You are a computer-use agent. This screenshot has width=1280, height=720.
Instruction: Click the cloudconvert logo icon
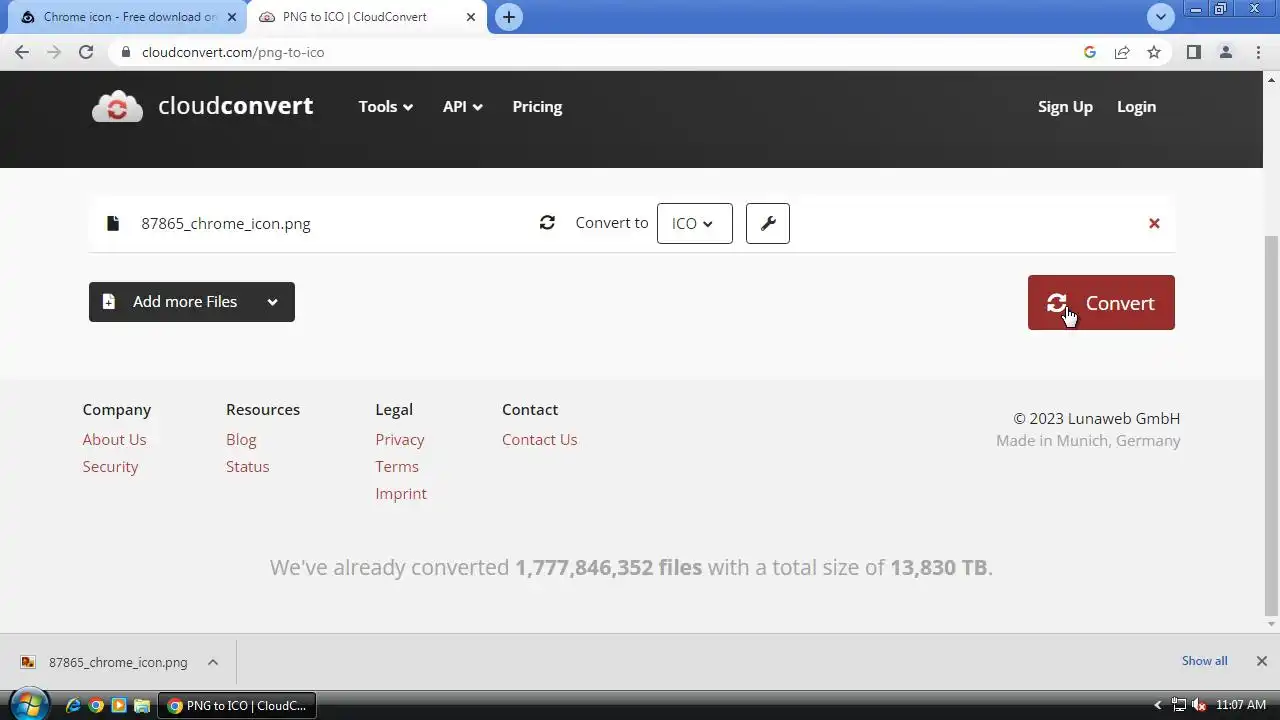tap(117, 106)
